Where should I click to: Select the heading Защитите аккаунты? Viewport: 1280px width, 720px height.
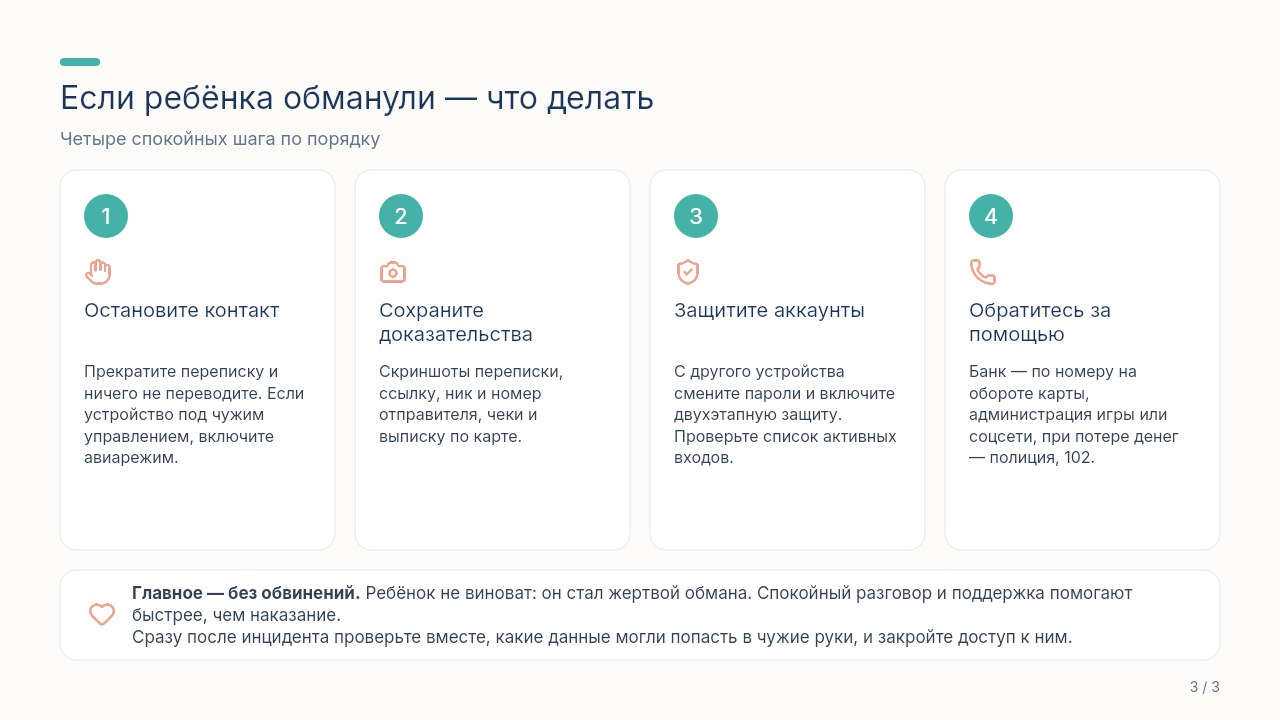point(769,310)
